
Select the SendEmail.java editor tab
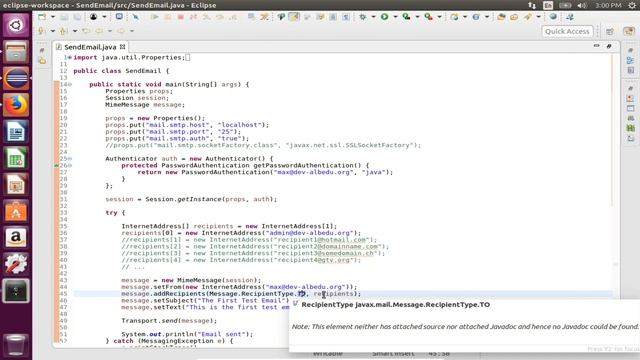click(90, 47)
